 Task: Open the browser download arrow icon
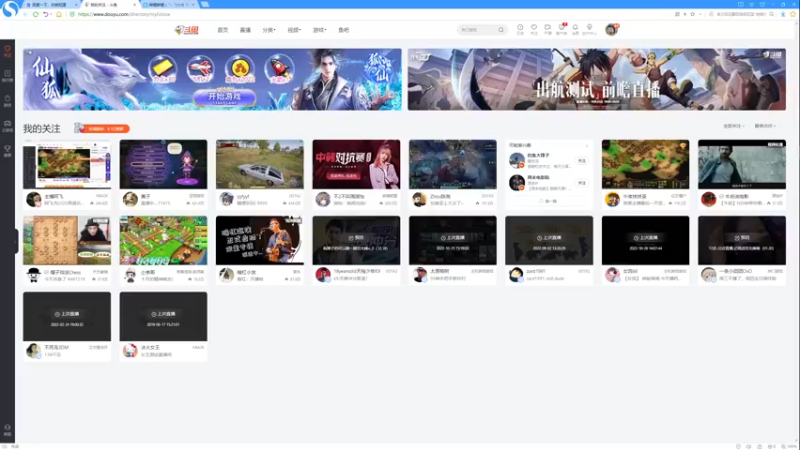tap(783, 14)
